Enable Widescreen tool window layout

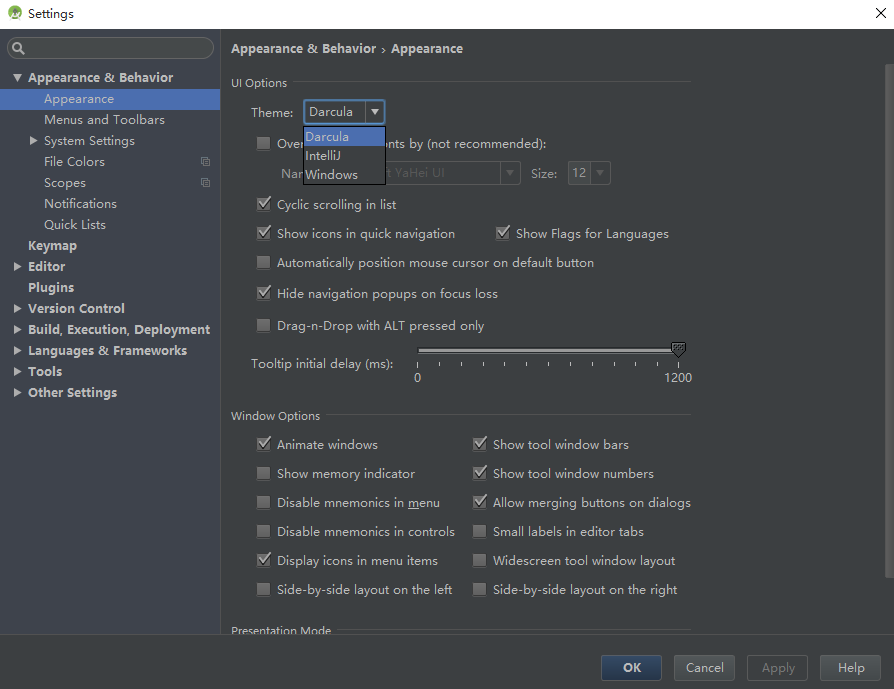click(x=479, y=561)
